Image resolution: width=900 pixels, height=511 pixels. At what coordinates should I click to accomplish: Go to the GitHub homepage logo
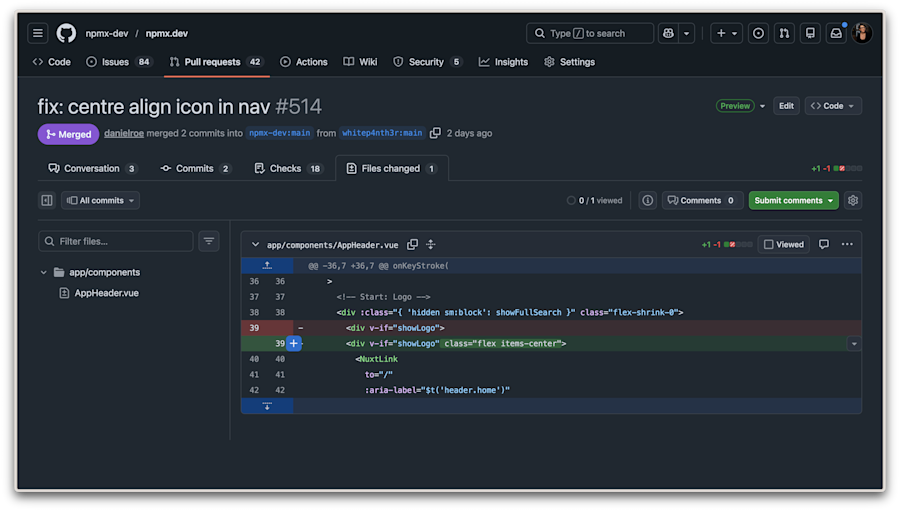pyautogui.click(x=66, y=33)
